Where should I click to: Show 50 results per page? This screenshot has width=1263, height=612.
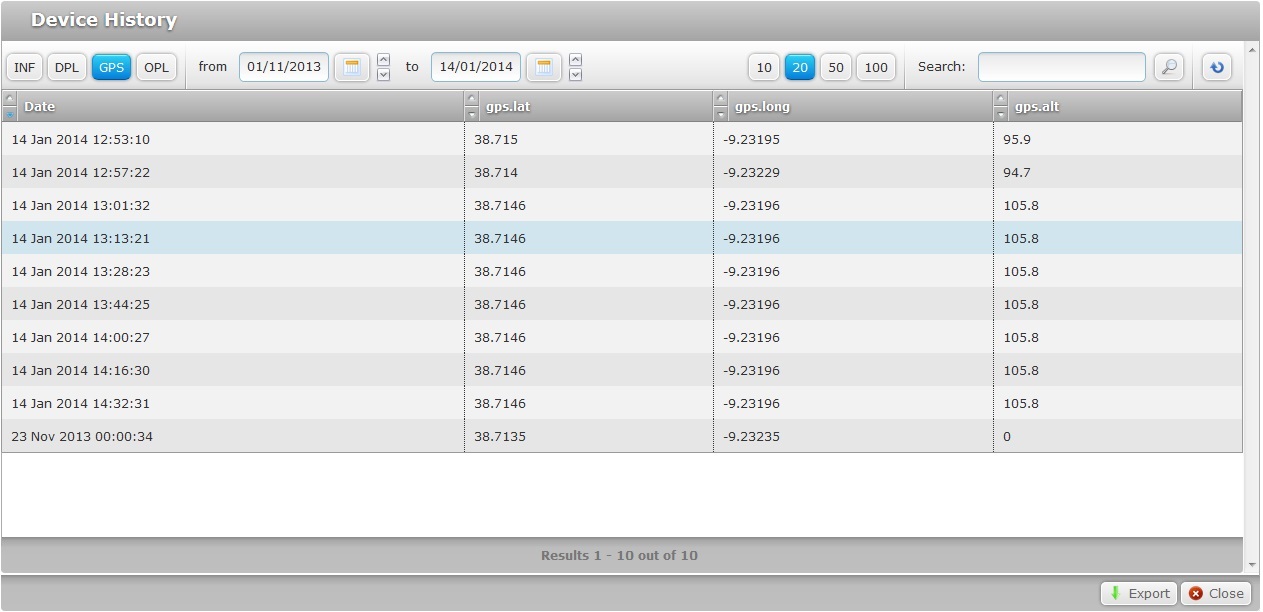835,67
